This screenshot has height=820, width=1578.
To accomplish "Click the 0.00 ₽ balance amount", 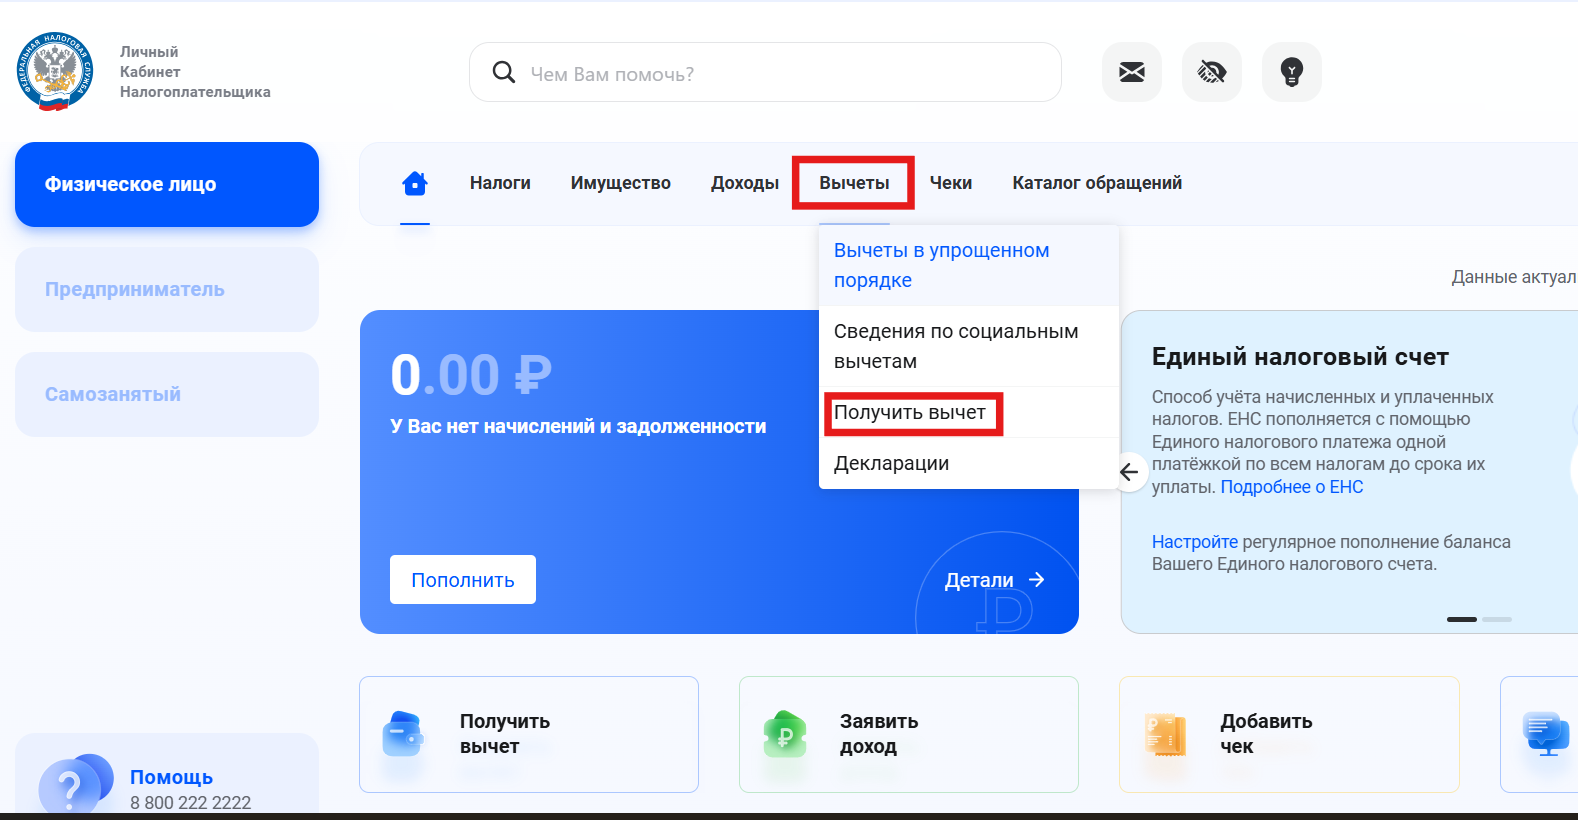I will point(471,375).
